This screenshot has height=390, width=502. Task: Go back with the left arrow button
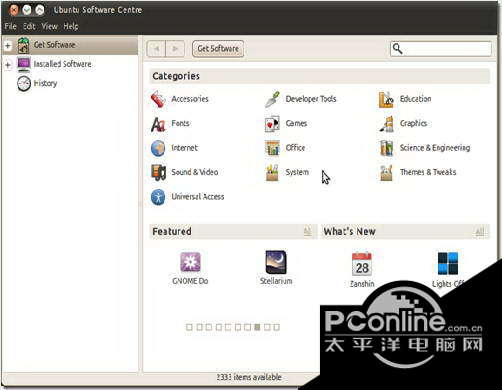[x=156, y=49]
